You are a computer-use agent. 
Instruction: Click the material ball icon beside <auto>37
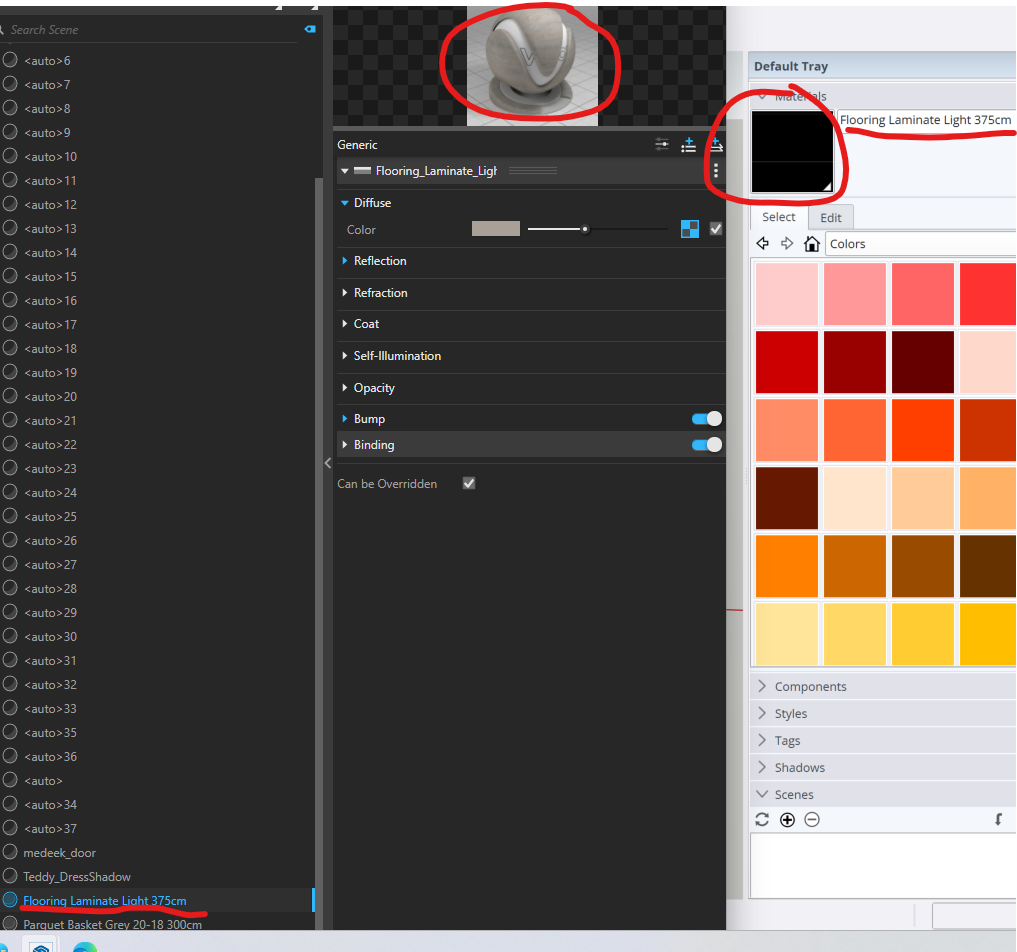pyautogui.click(x=10, y=828)
